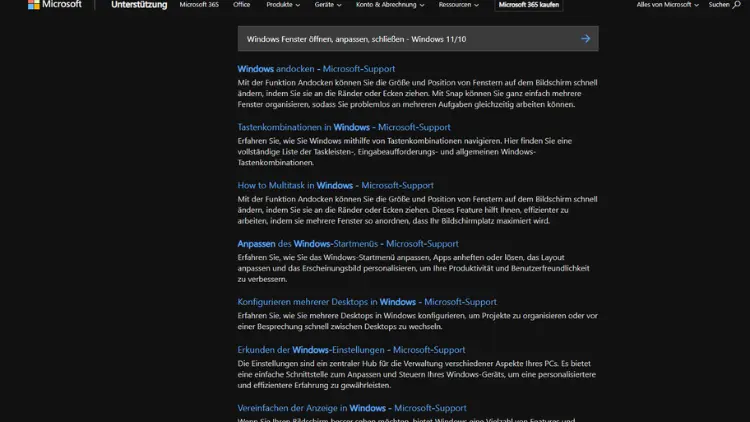Screen dimensions: 750x422
Task: Open 'Tastenkombinationen in Windows' result
Action: 343,127
